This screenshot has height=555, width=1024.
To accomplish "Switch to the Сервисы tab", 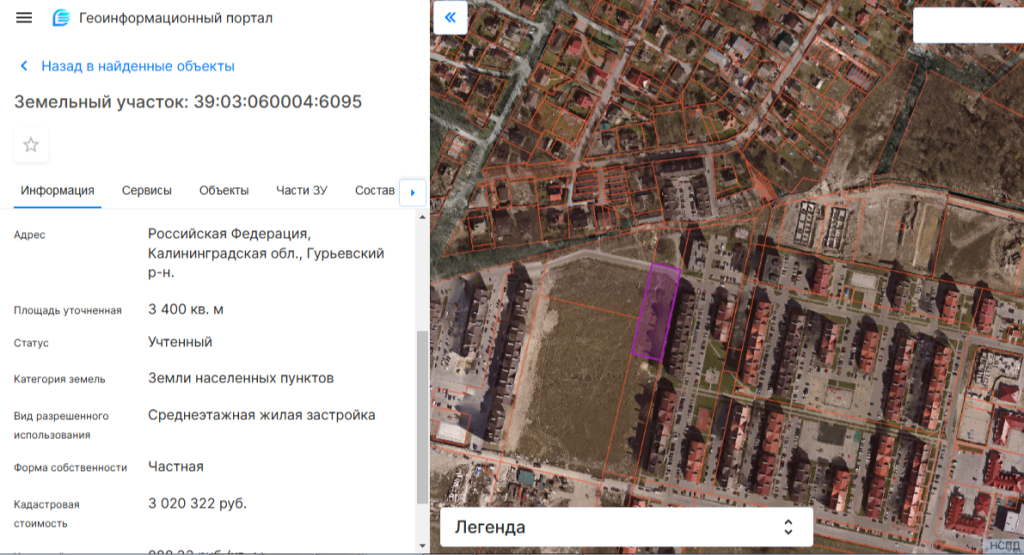I will [x=147, y=190].
